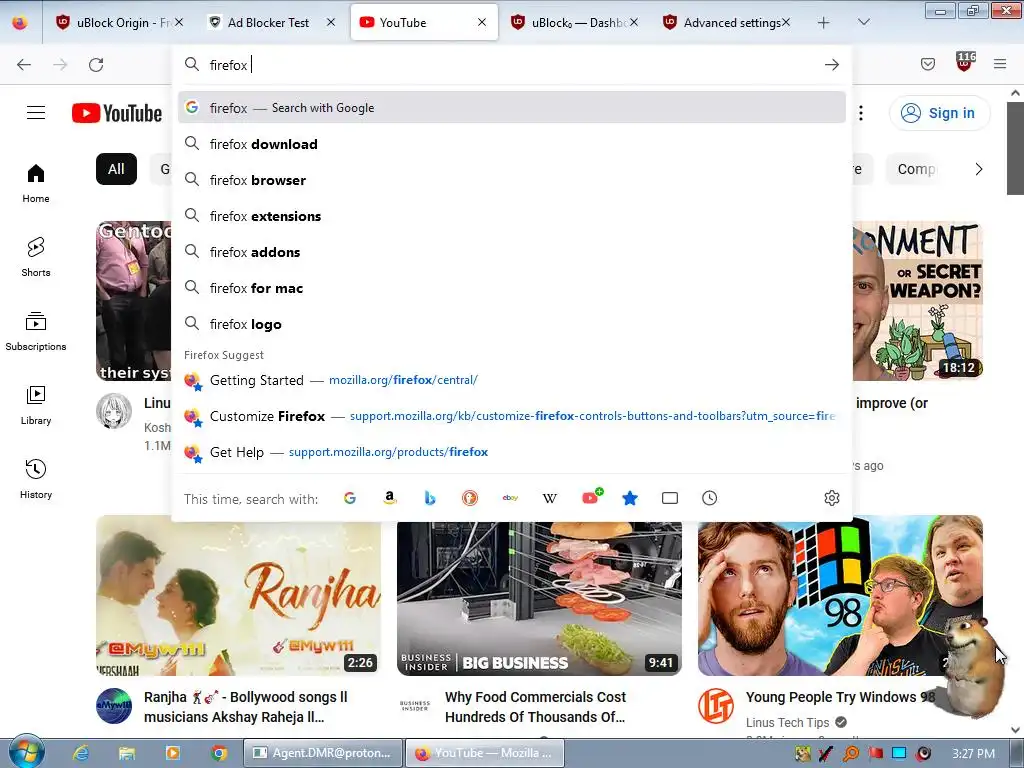Close the Ad Blocker Test tab
Viewport: 1024px width, 768px height.
[331, 22]
